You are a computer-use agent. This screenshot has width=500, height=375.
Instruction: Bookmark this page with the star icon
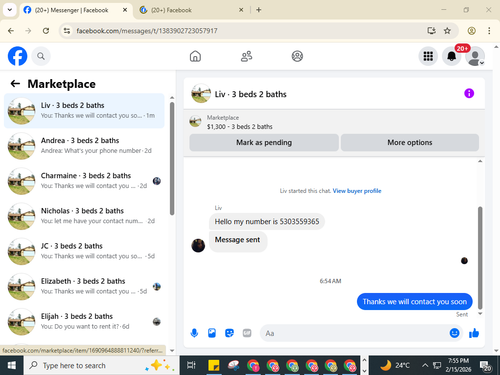447,31
